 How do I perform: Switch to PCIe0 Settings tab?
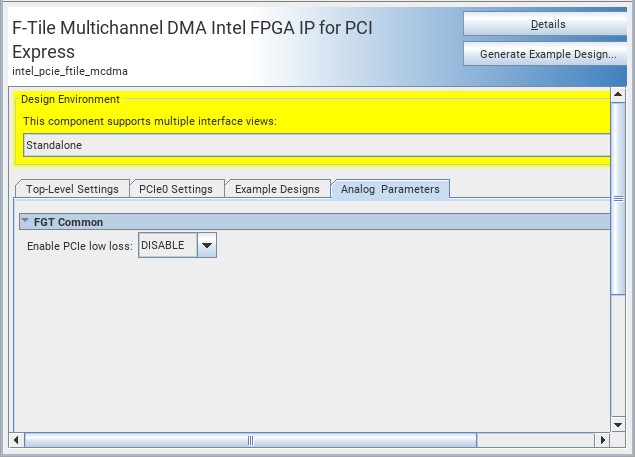(176, 189)
